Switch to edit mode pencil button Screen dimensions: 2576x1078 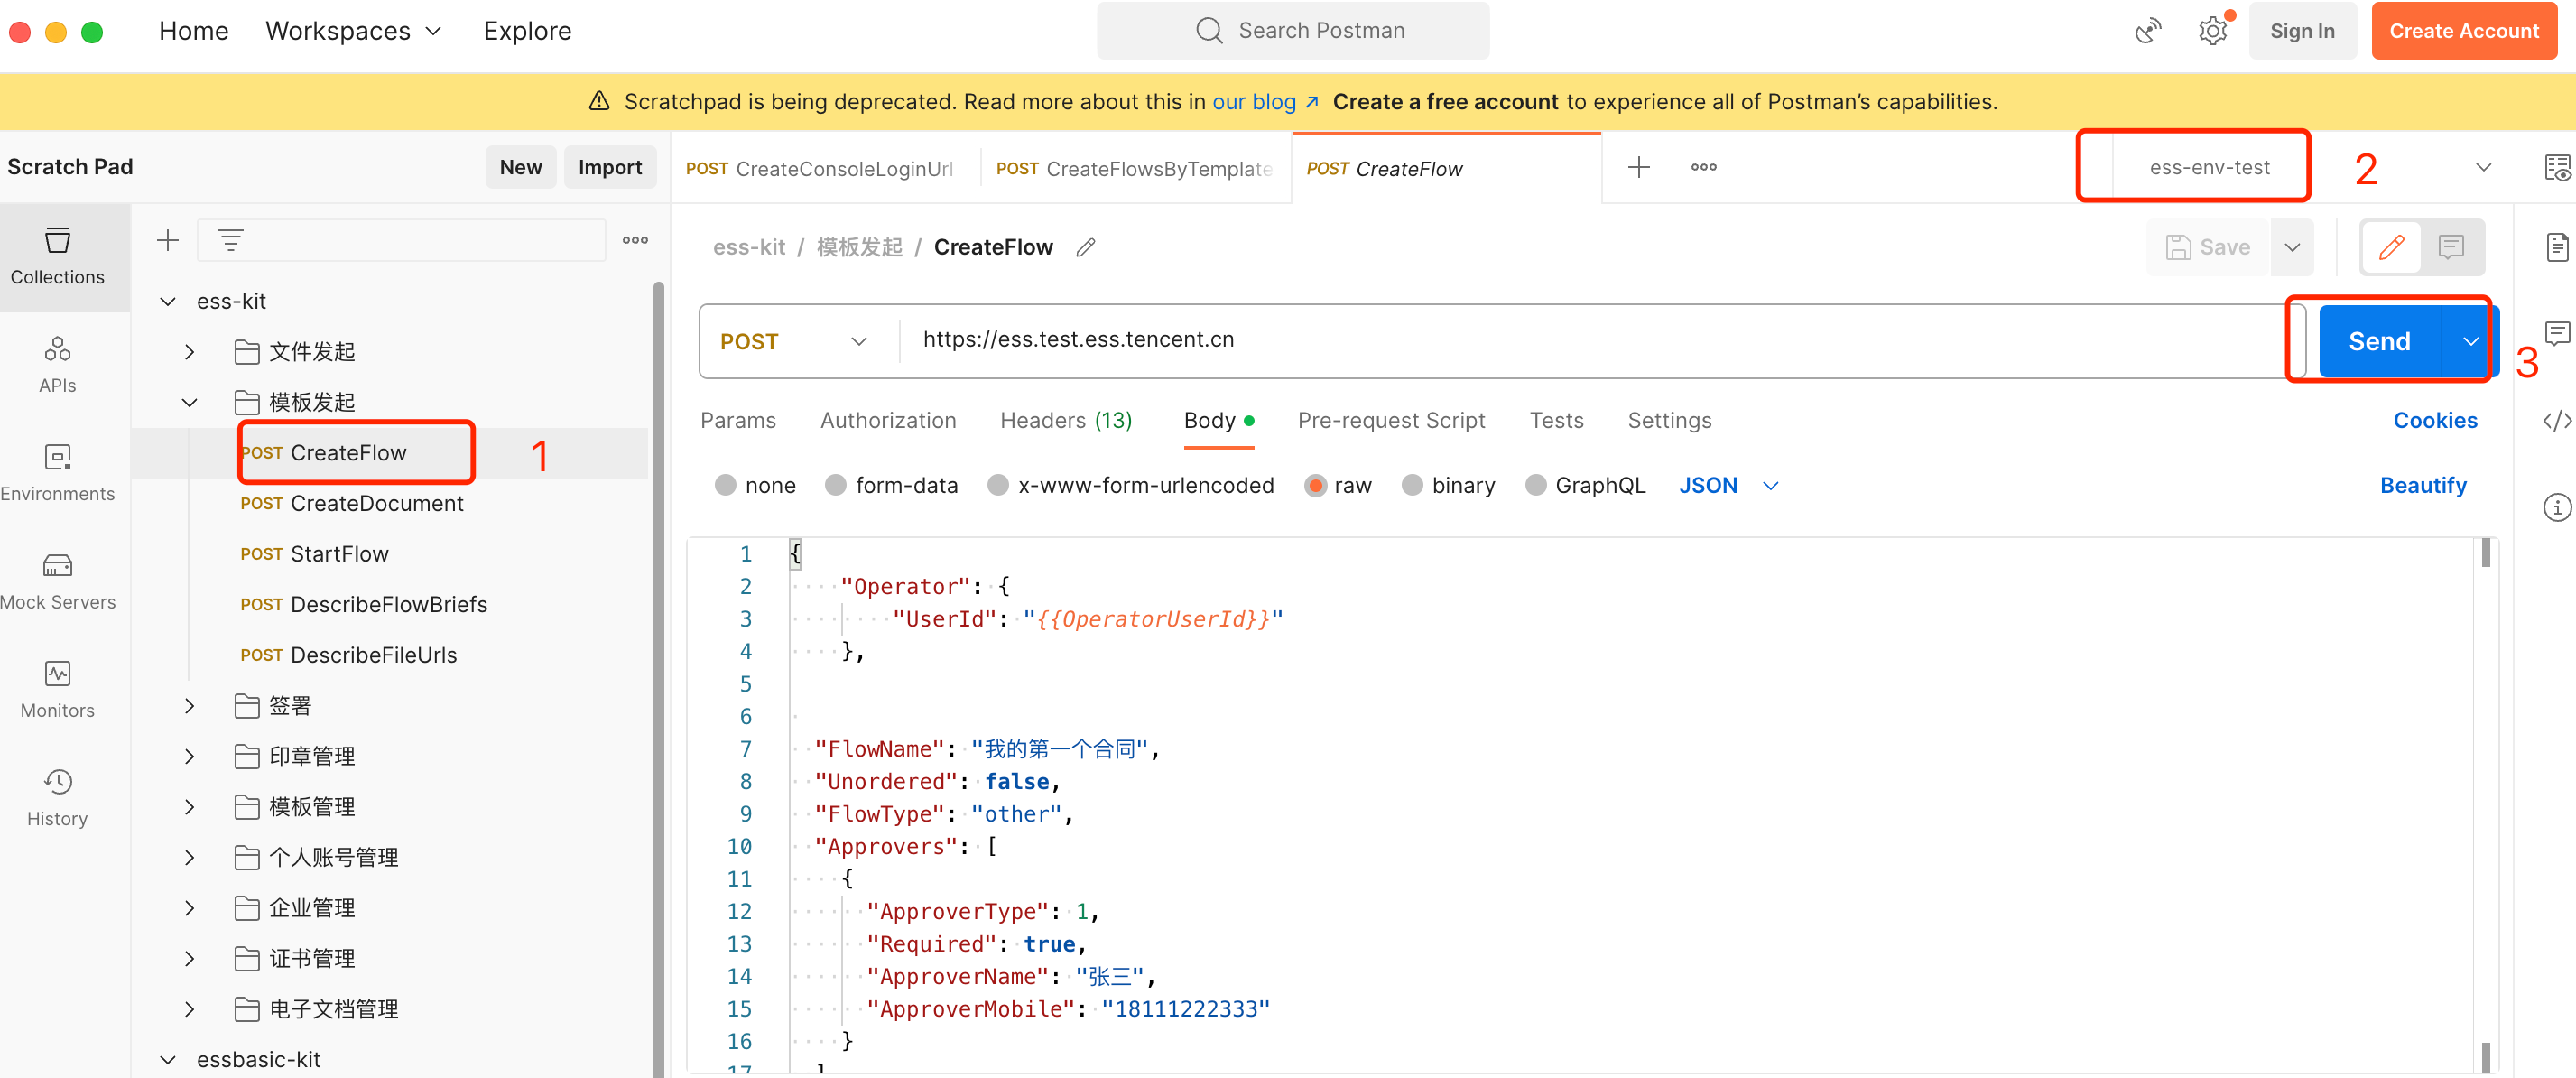2391,247
